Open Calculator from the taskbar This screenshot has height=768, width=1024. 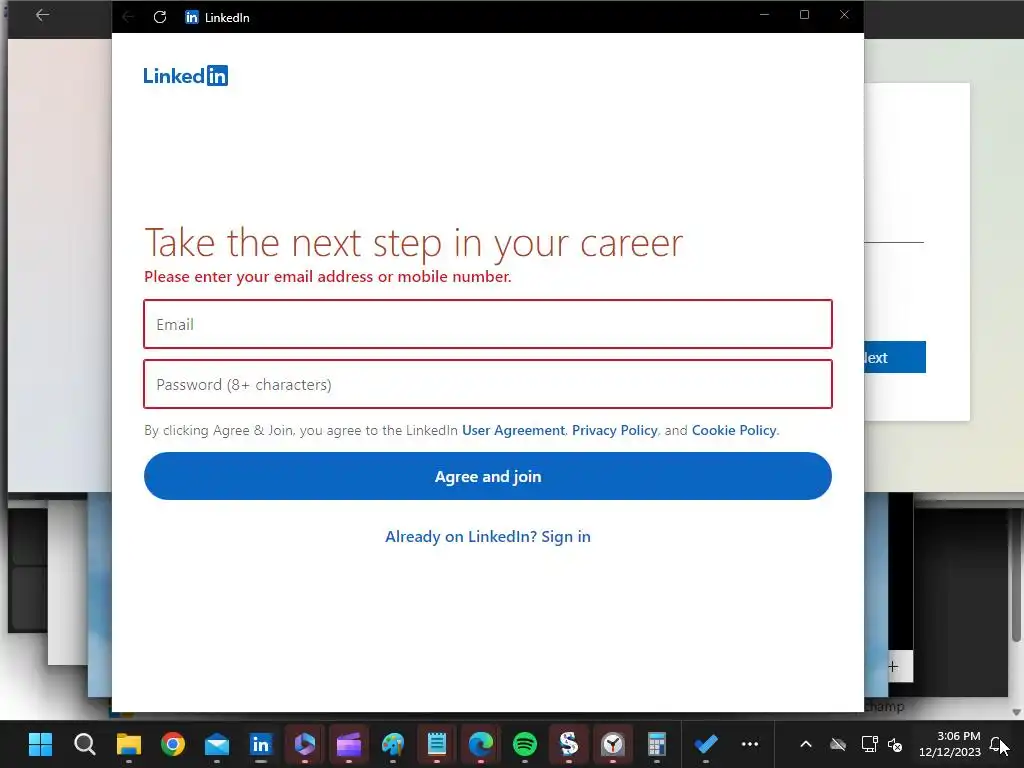coord(656,744)
